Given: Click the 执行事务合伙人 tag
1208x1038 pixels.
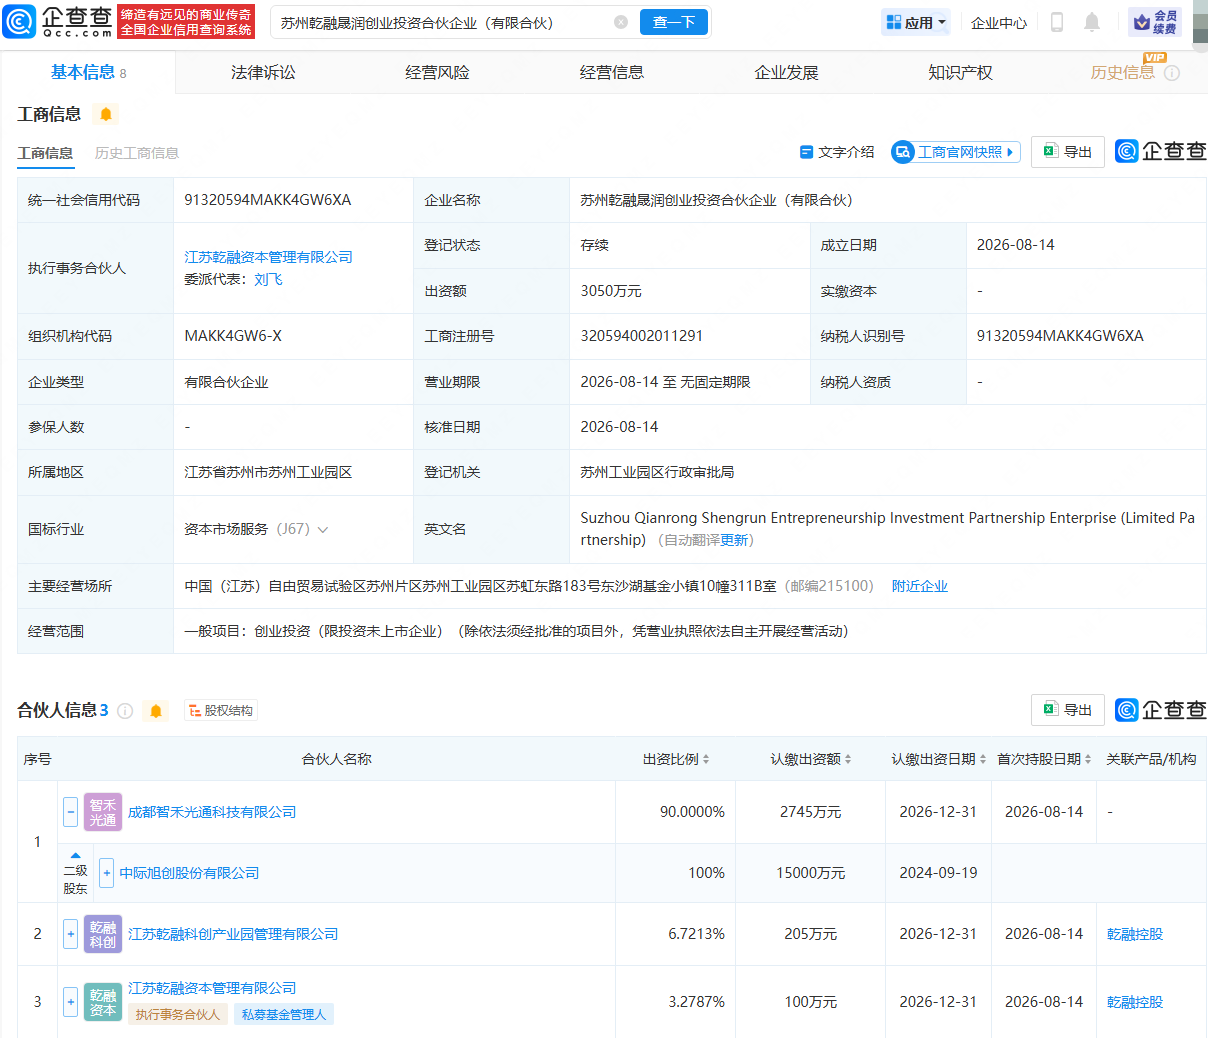Looking at the screenshot, I should tap(177, 1014).
